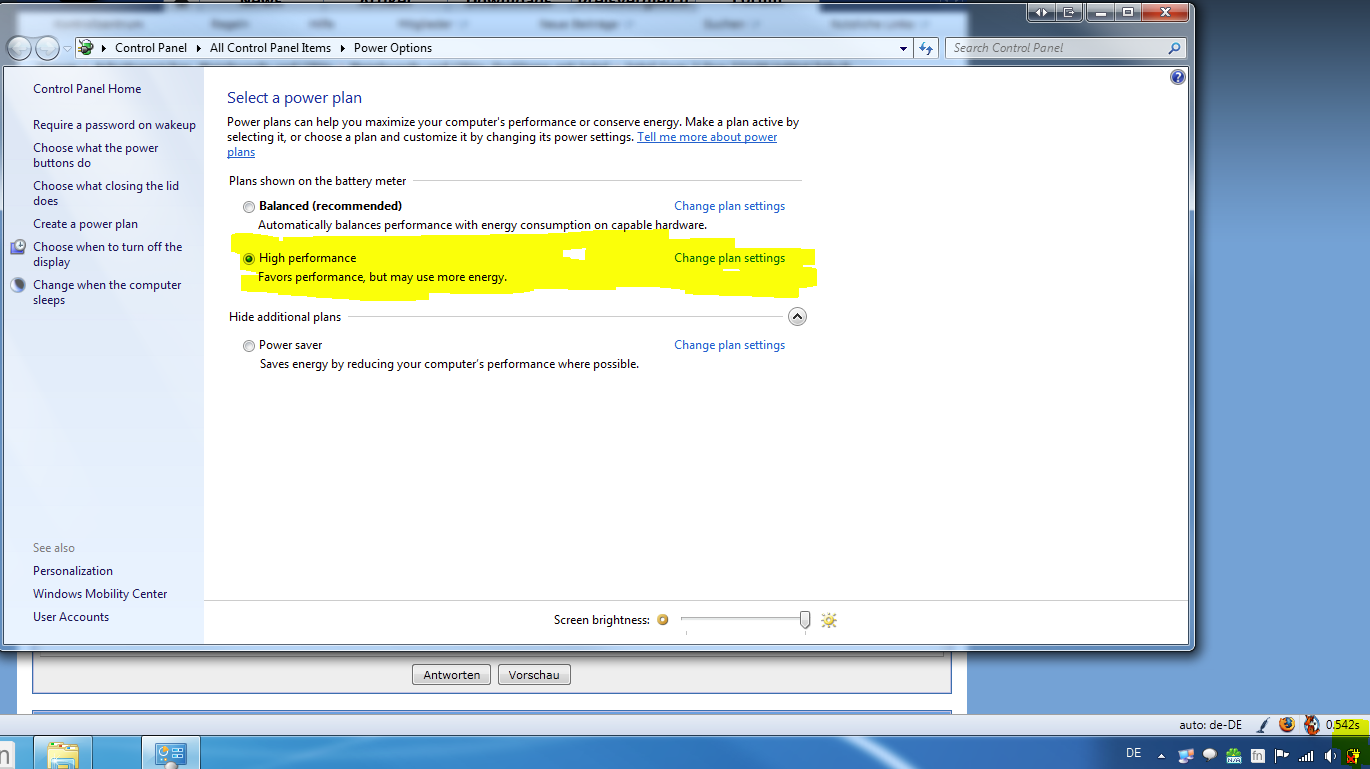The width and height of the screenshot is (1370, 769).
Task: Show hidden tray icons arrow
Action: coord(1162,755)
